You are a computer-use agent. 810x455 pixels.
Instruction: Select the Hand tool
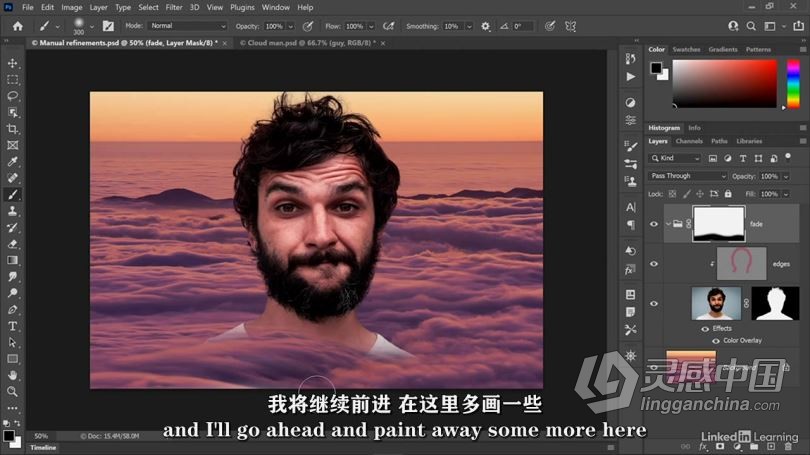click(12, 375)
